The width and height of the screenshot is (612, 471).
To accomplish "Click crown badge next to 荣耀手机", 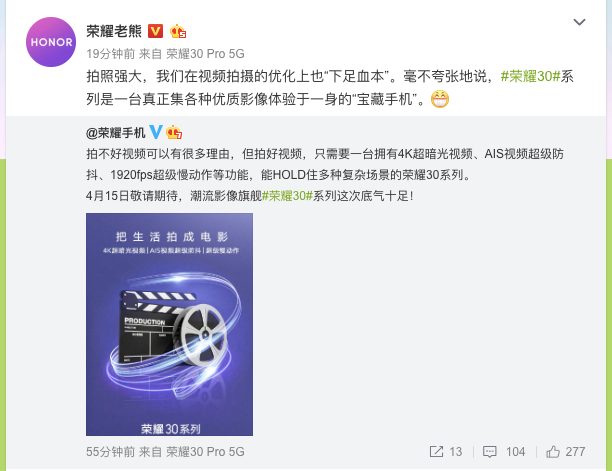I will [174, 132].
